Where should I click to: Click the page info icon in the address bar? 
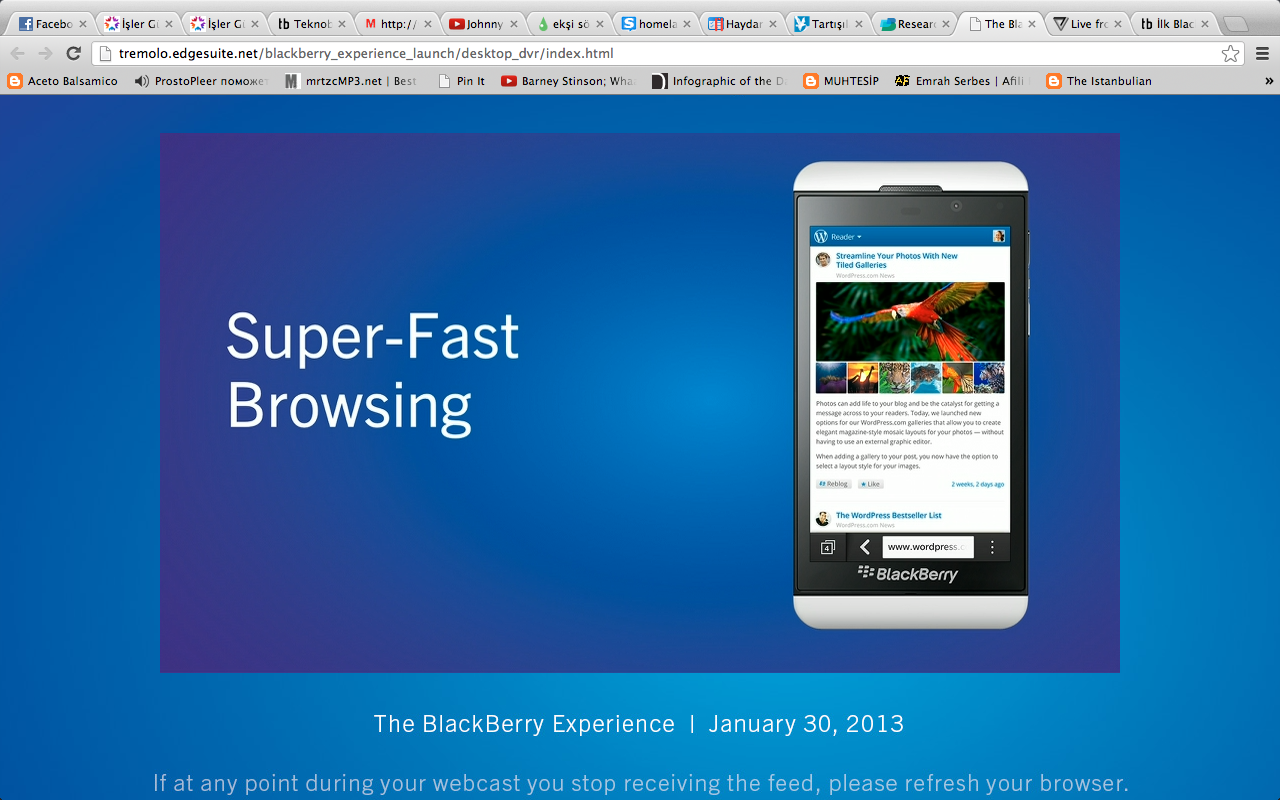(x=104, y=54)
